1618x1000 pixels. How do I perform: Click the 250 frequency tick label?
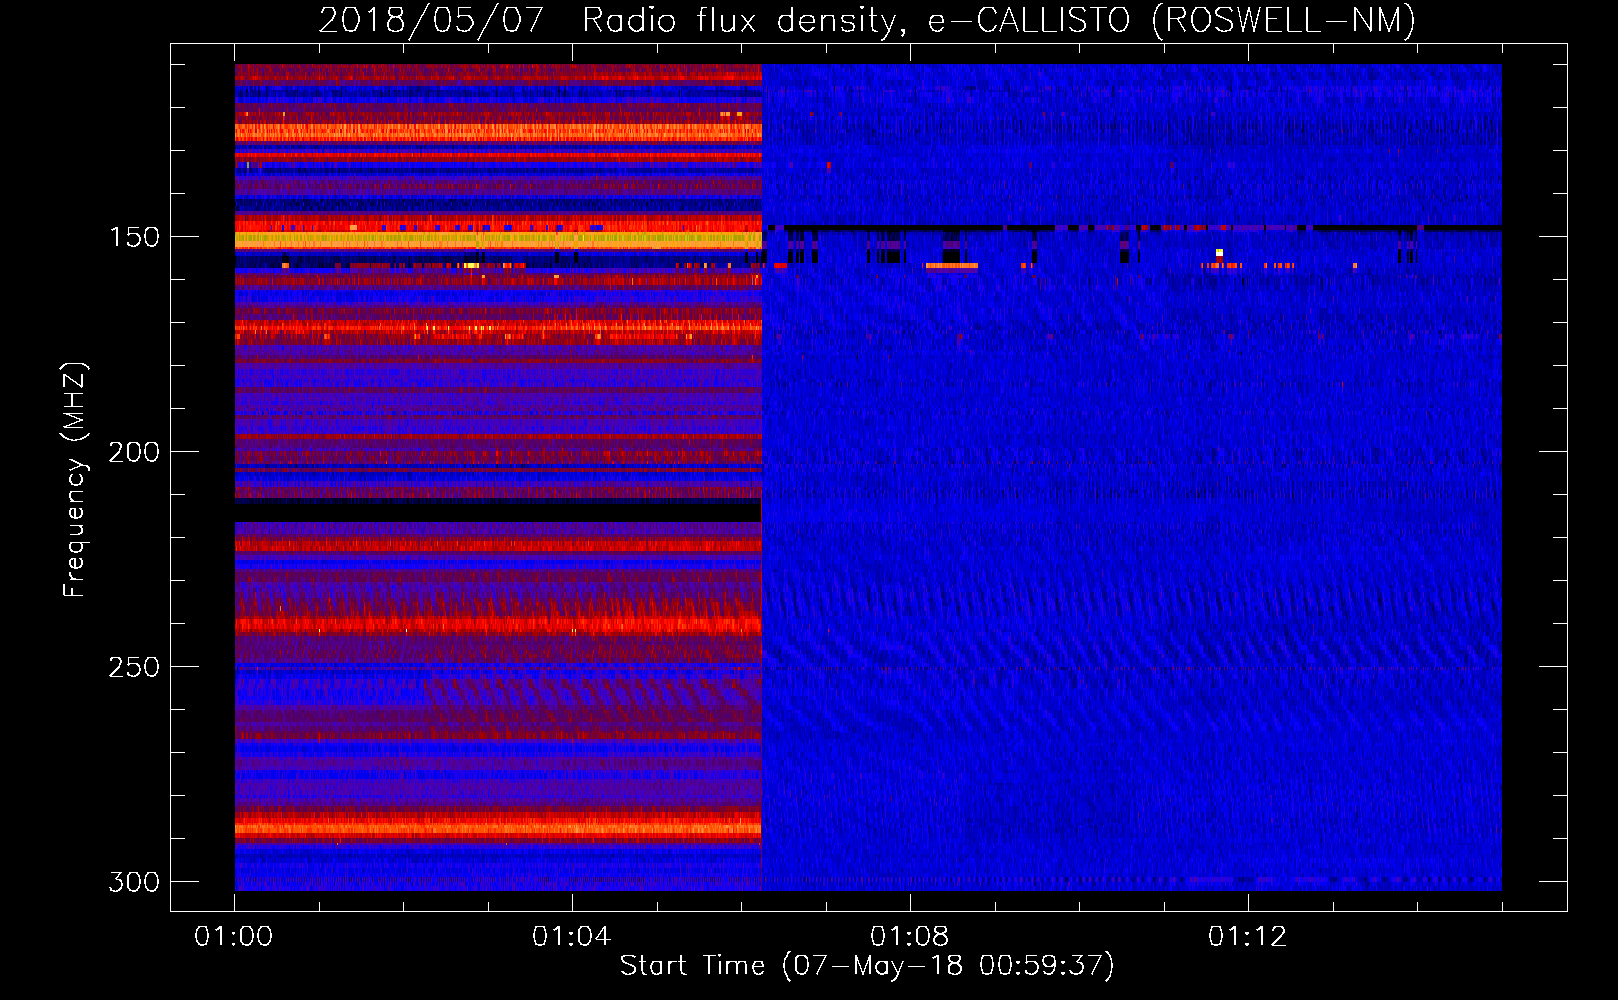133,667
